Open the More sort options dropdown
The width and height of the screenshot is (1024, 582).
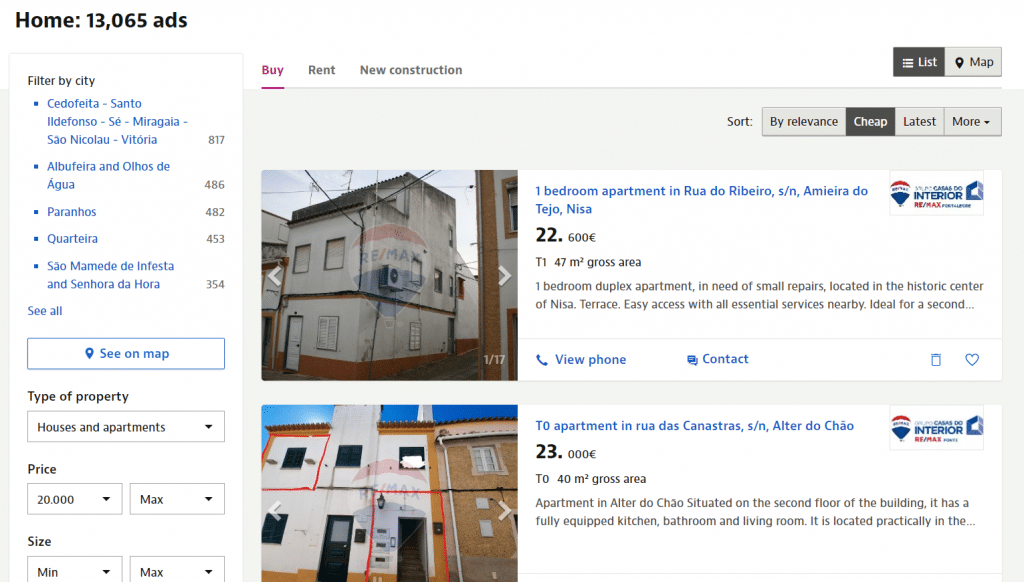[972, 121]
